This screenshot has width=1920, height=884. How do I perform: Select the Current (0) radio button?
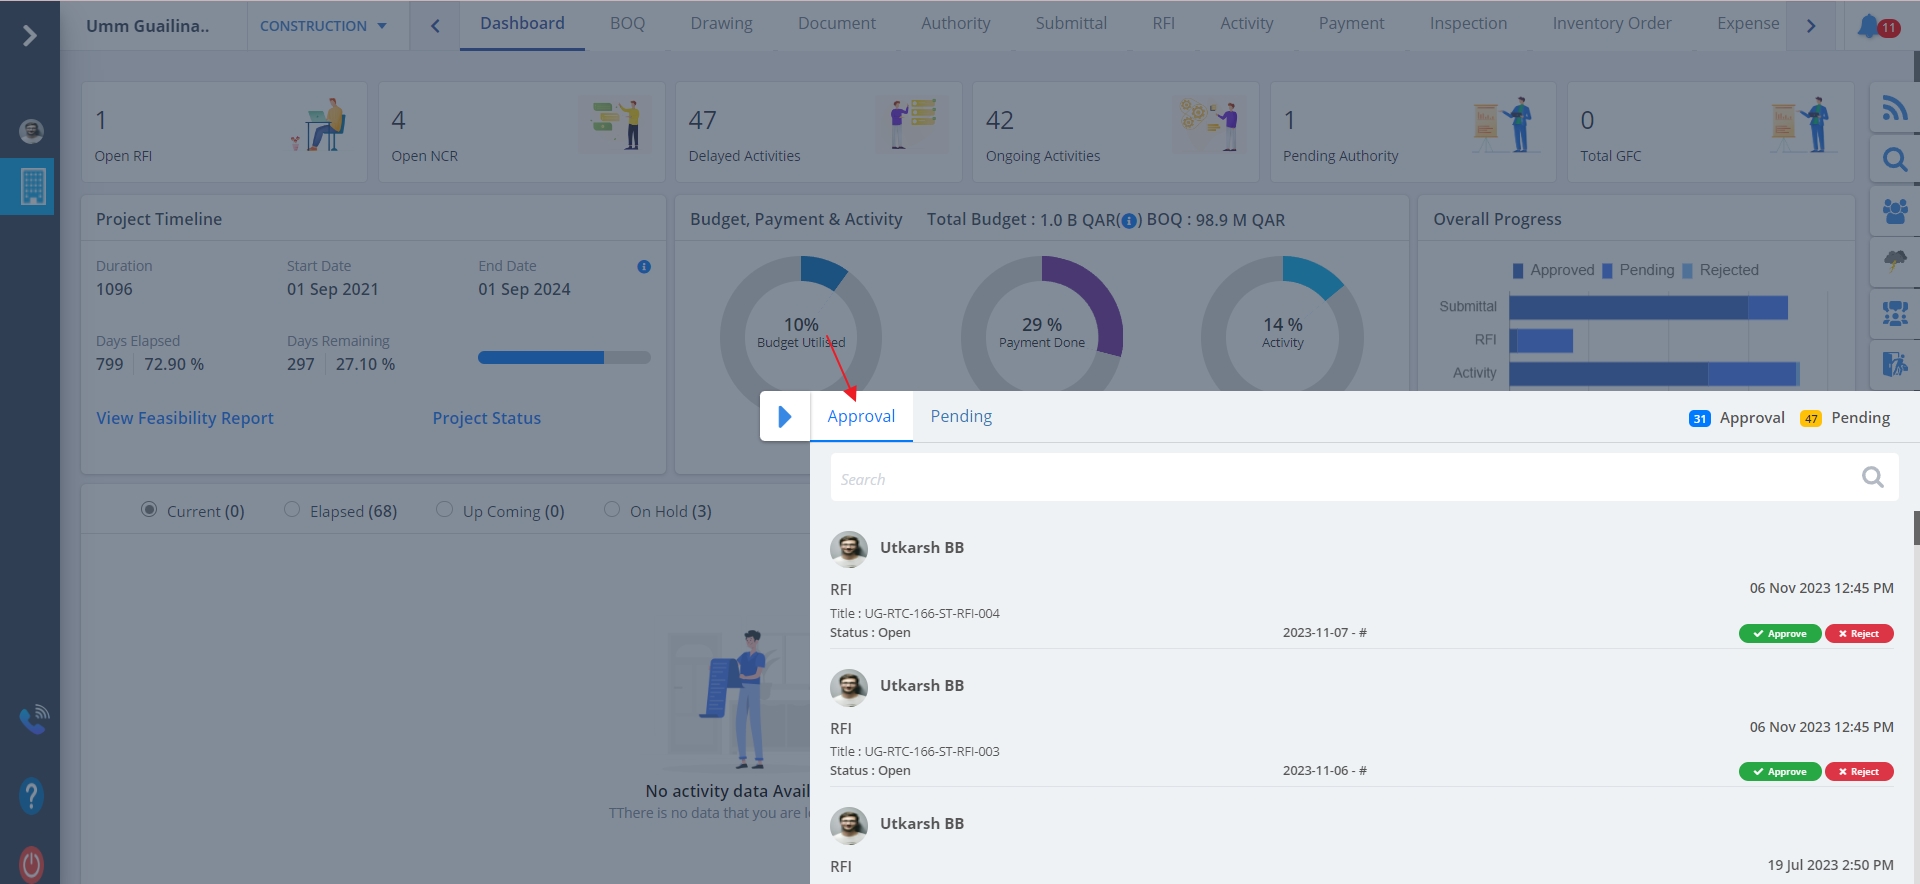[149, 510]
